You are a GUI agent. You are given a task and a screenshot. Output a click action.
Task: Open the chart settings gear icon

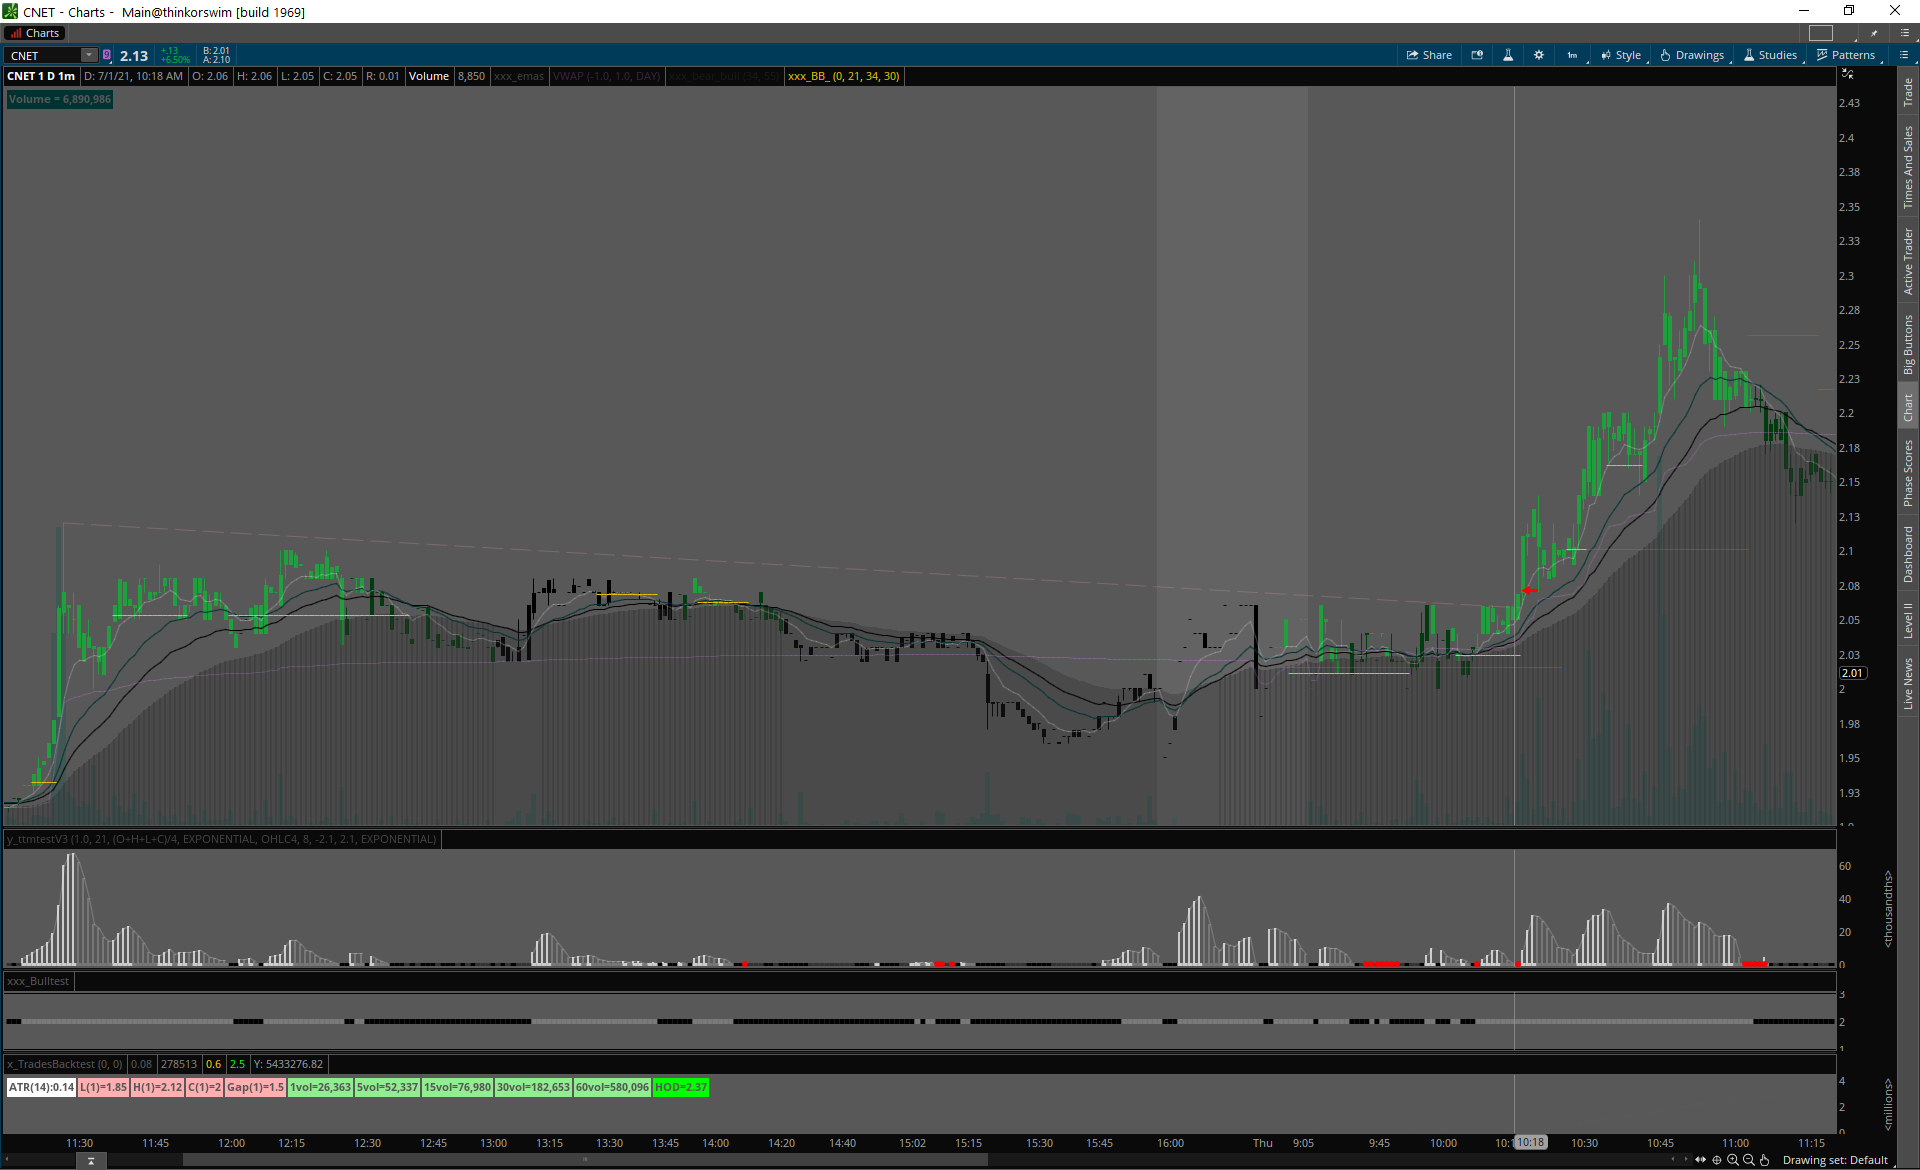1539,55
